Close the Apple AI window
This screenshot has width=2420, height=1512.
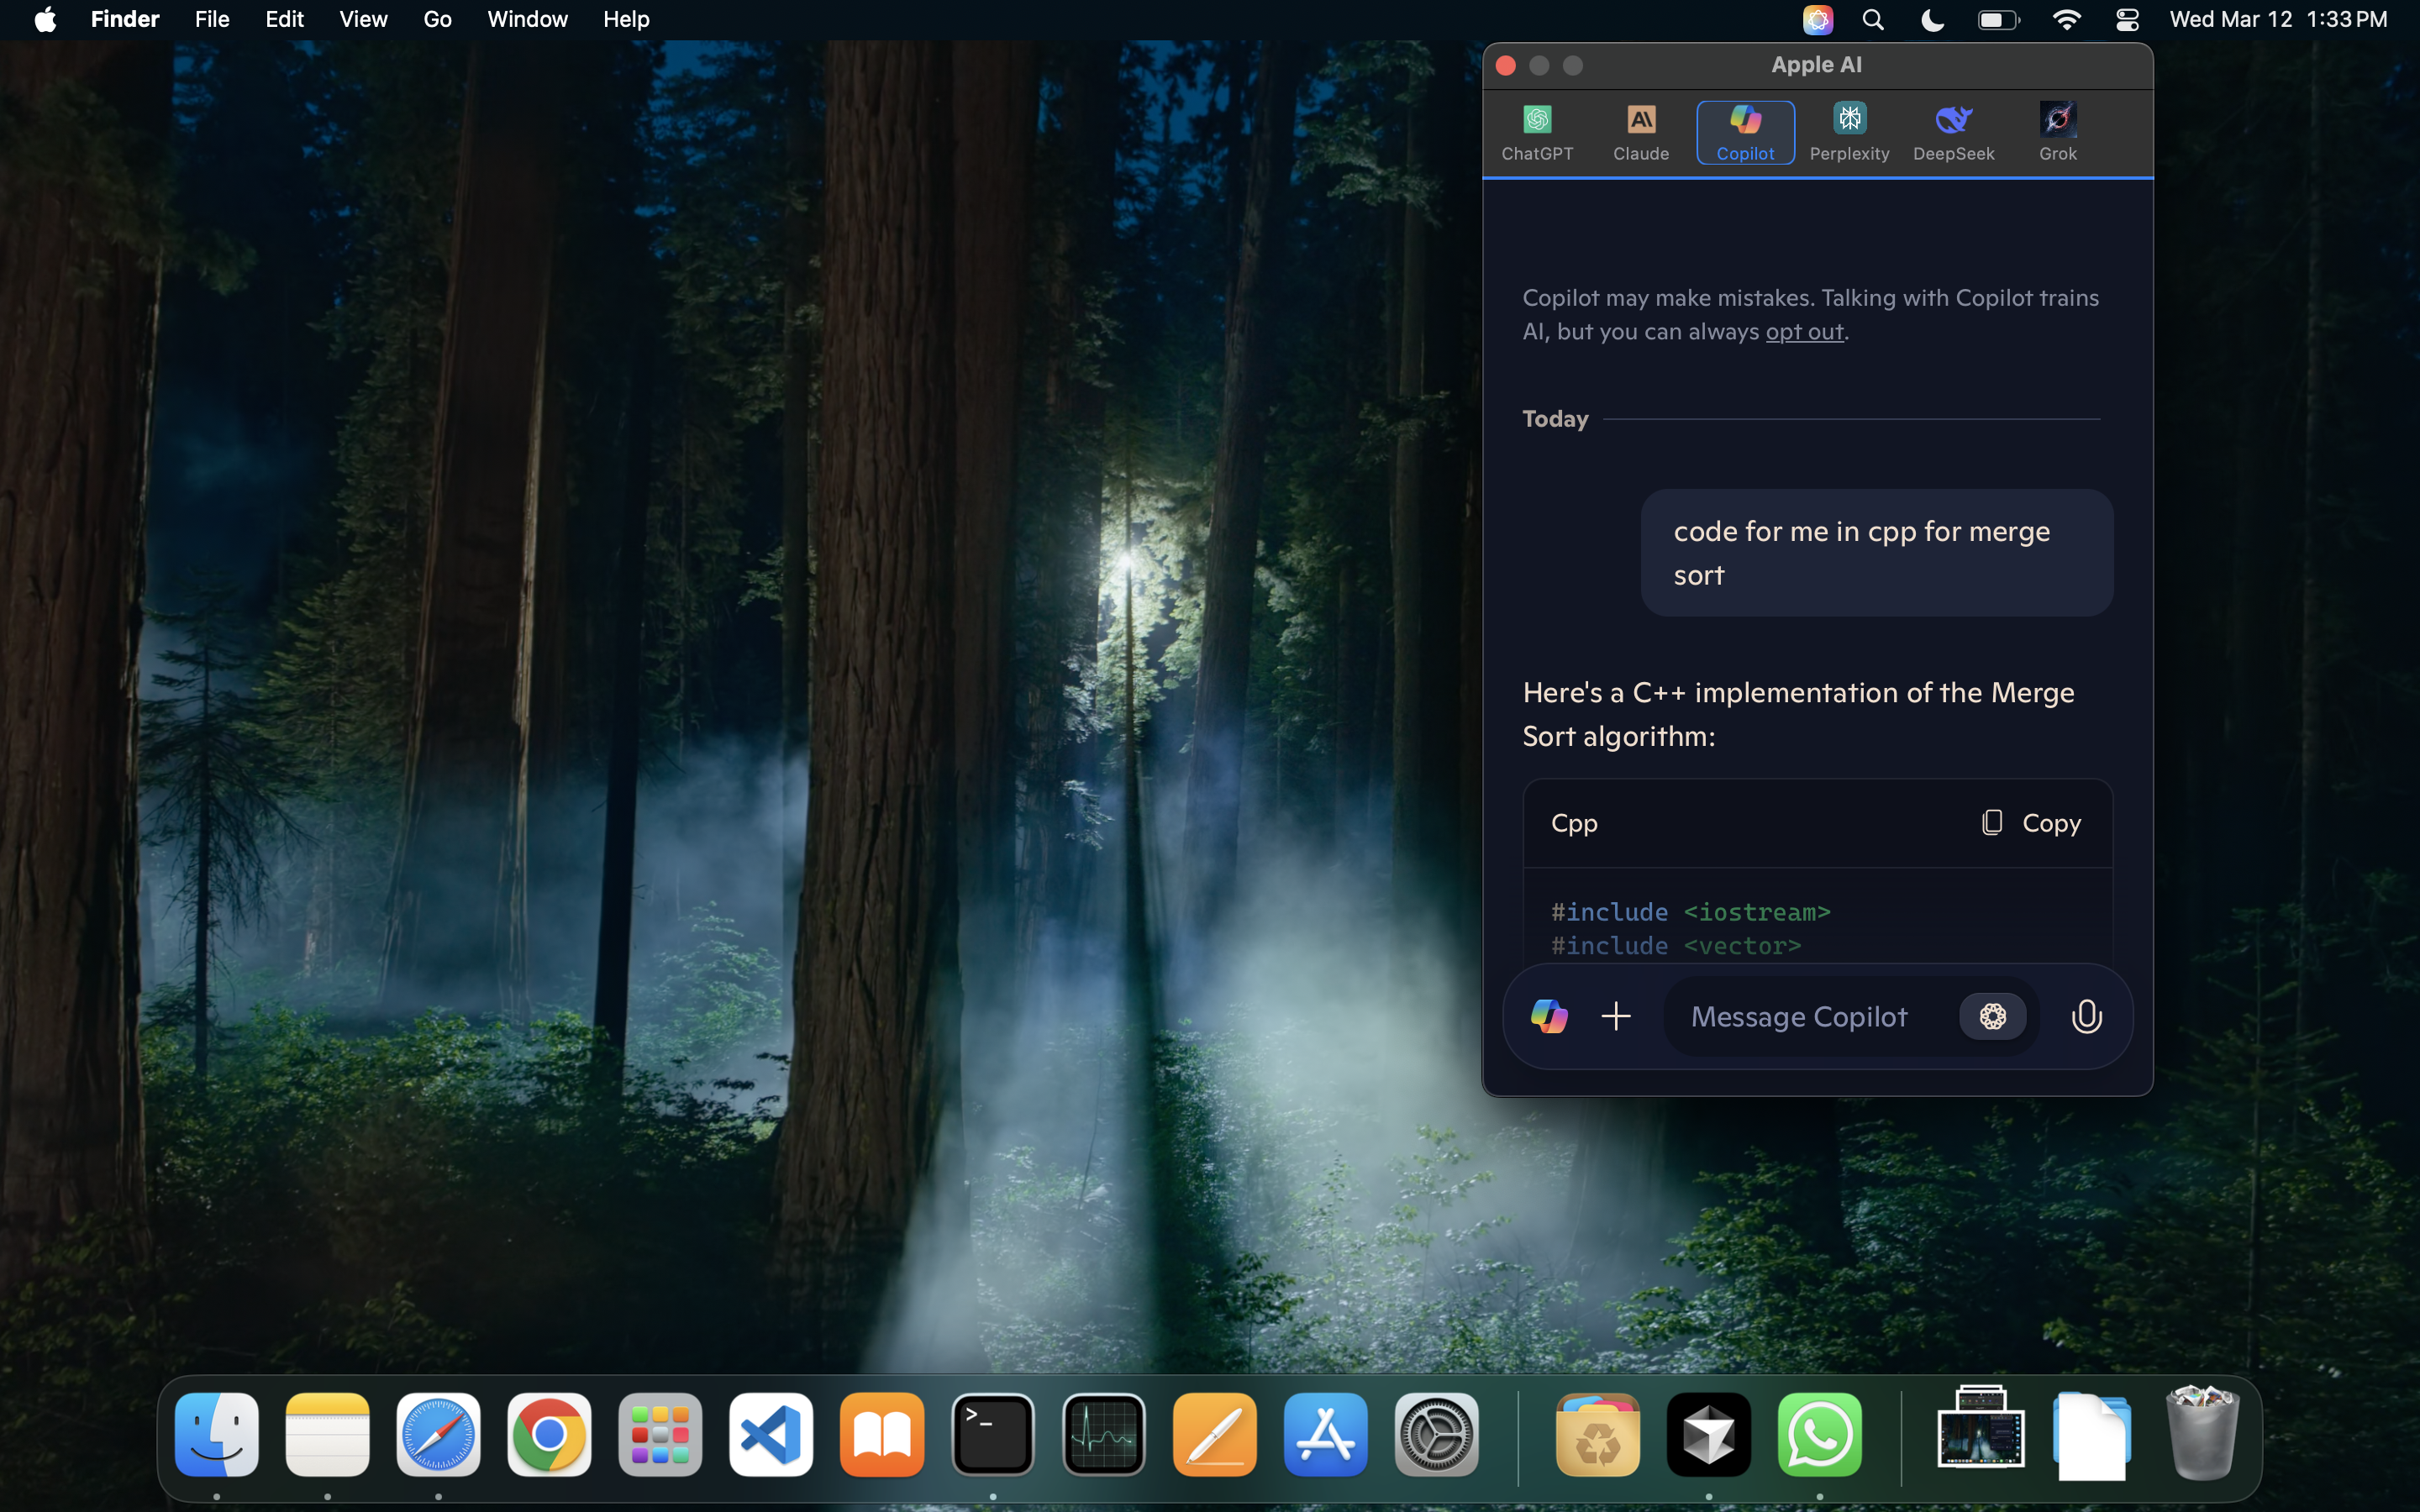click(x=1505, y=66)
